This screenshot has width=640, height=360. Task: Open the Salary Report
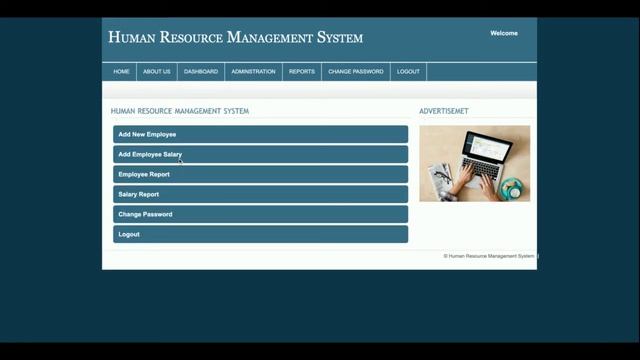tap(260, 194)
